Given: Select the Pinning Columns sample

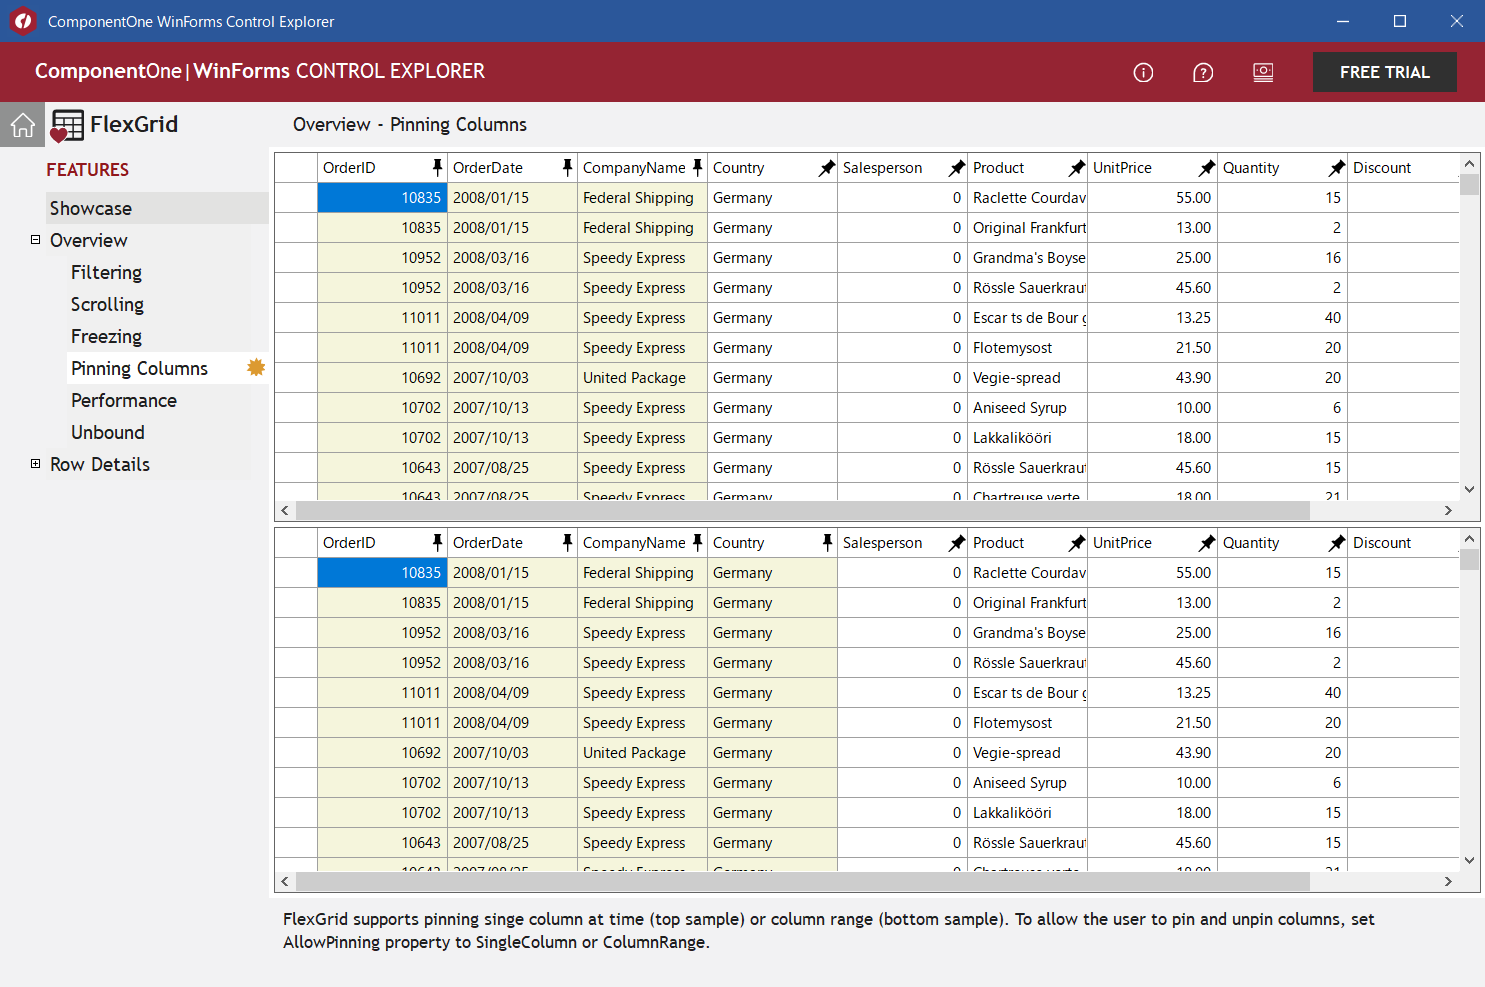Looking at the screenshot, I should pos(139,368).
